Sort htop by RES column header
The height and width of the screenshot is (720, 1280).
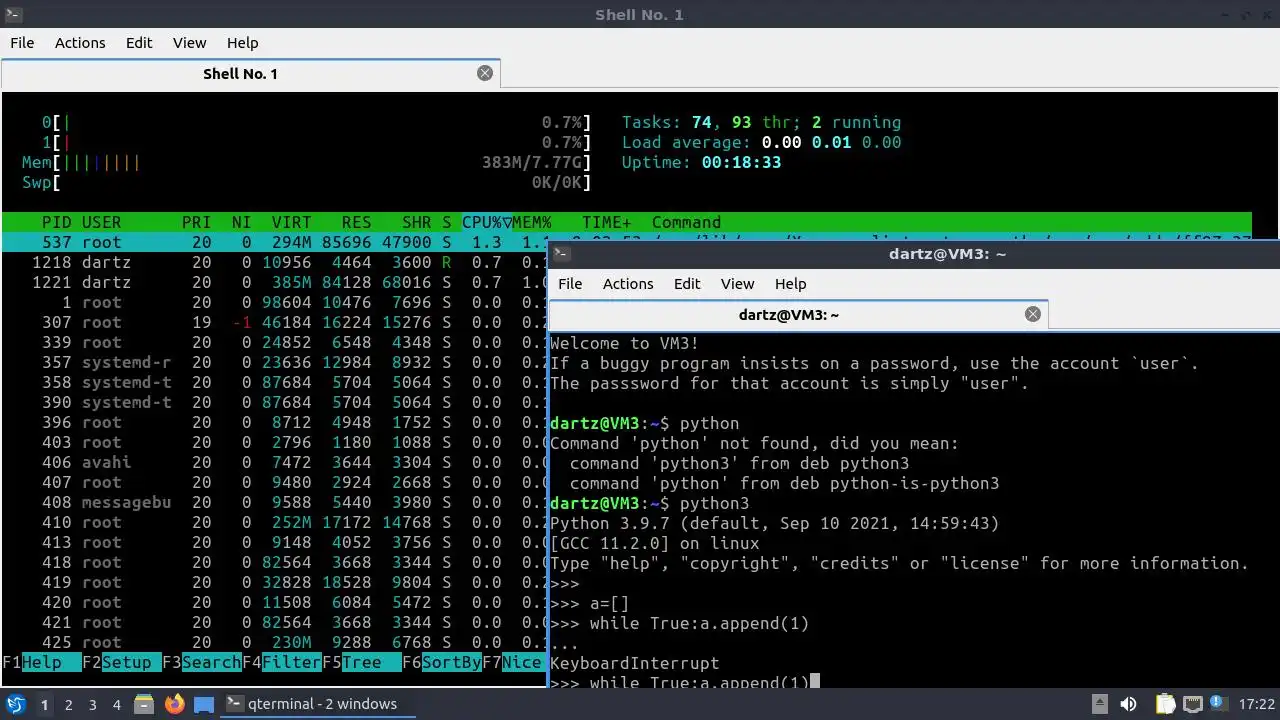pyautogui.click(x=356, y=222)
